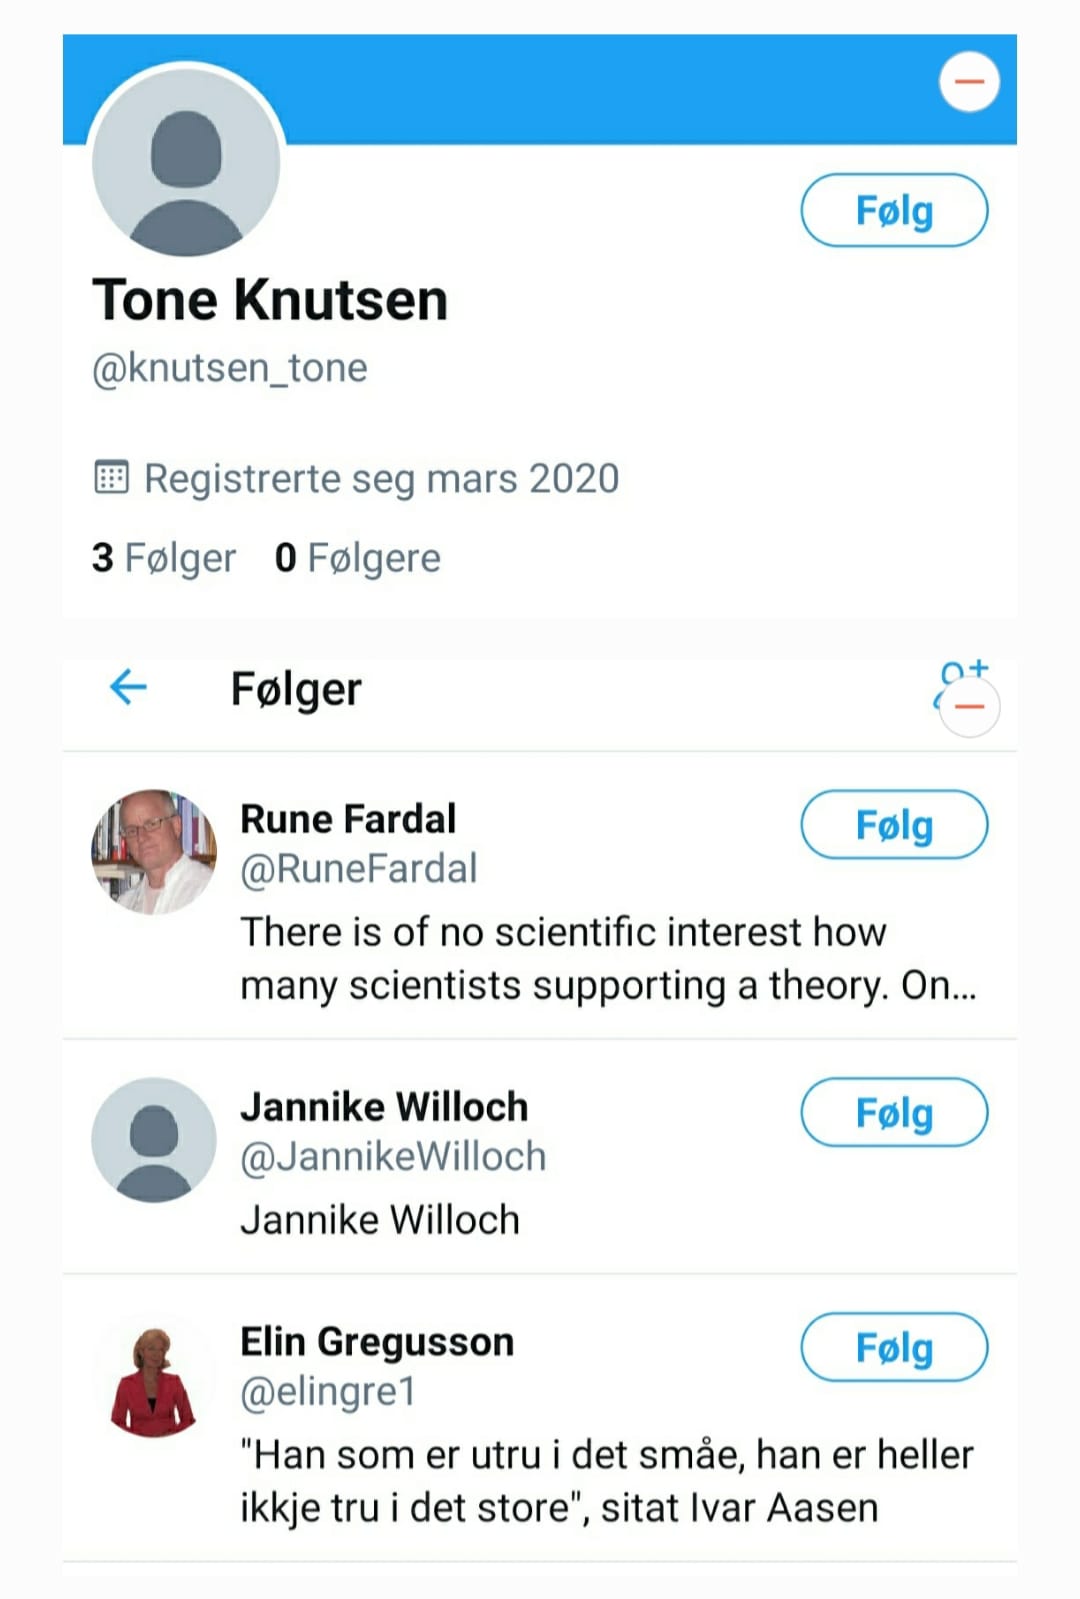Click the calendar icon beside the registration date

111,477
